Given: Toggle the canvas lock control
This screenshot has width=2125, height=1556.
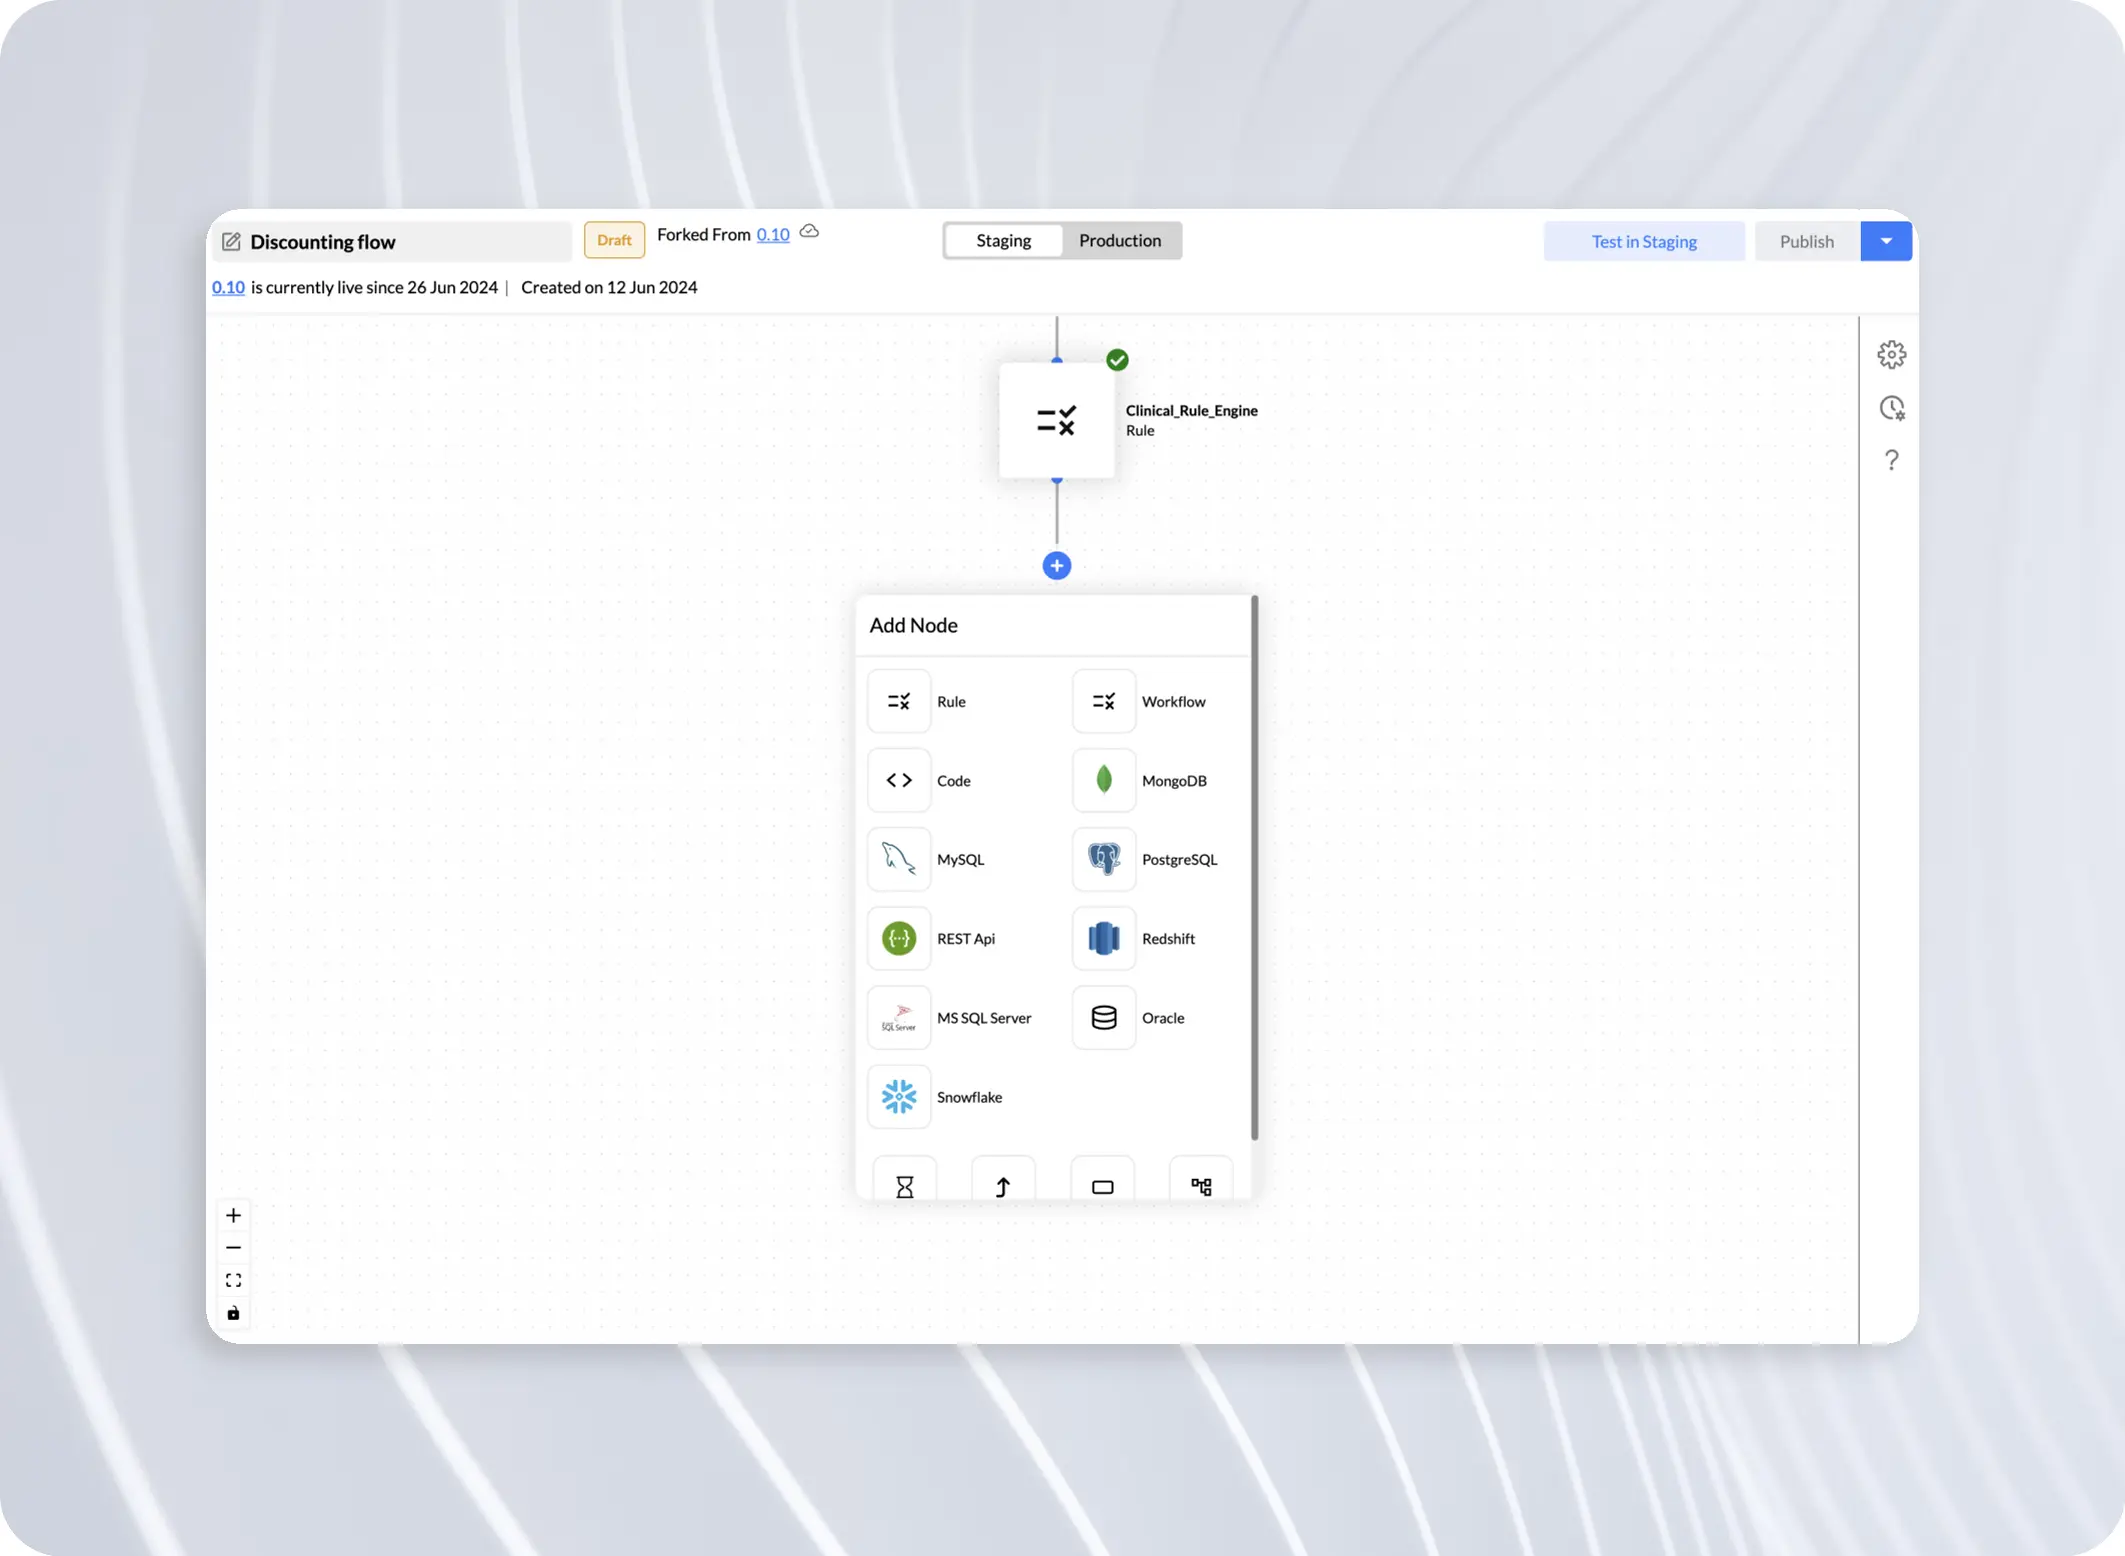Looking at the screenshot, I should tap(233, 1313).
